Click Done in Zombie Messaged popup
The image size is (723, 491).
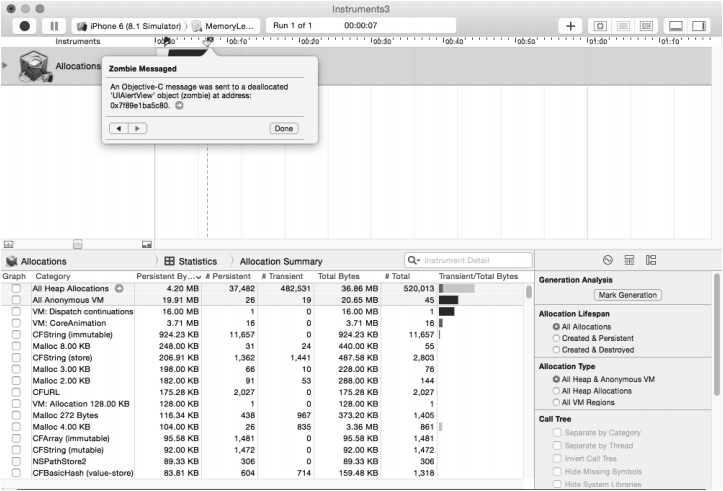click(284, 128)
